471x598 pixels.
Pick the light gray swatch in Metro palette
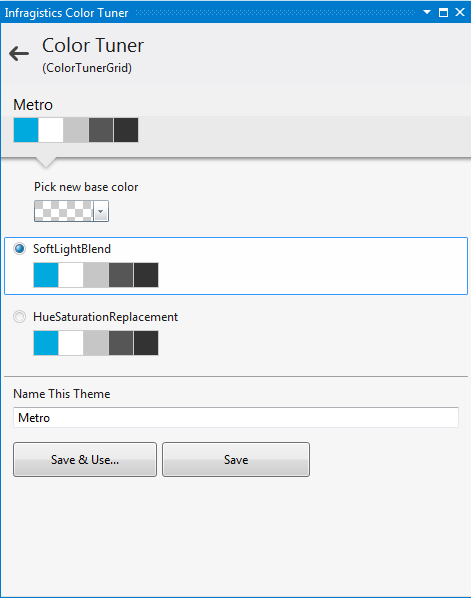[76, 130]
